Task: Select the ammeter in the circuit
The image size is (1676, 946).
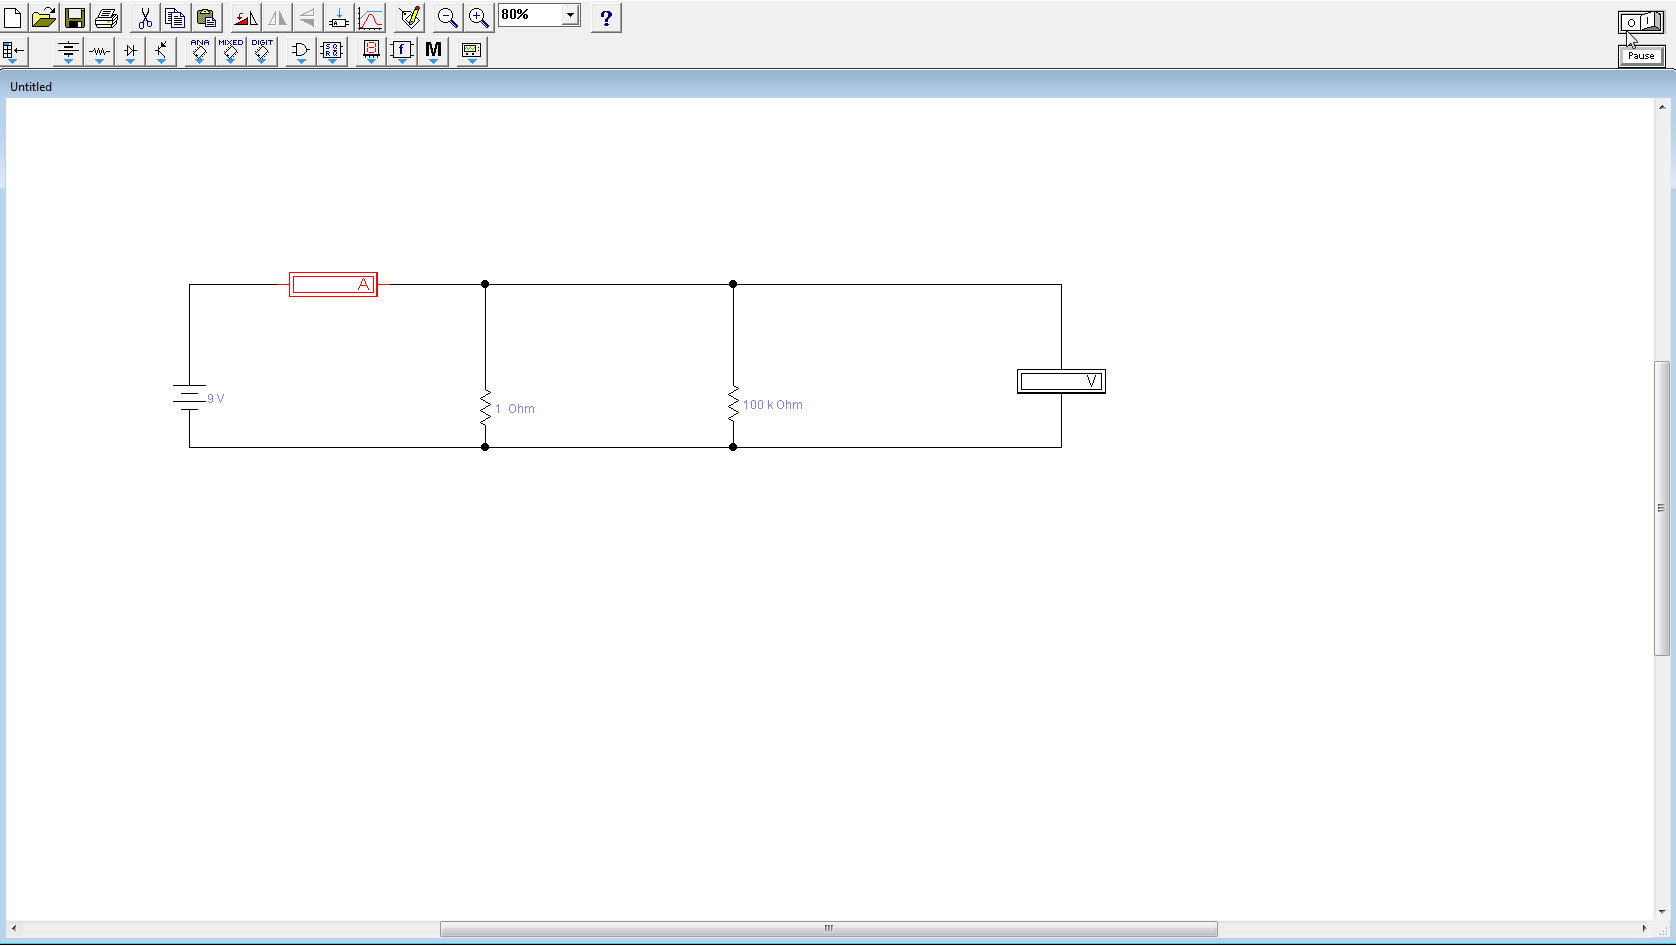Action: coord(333,285)
